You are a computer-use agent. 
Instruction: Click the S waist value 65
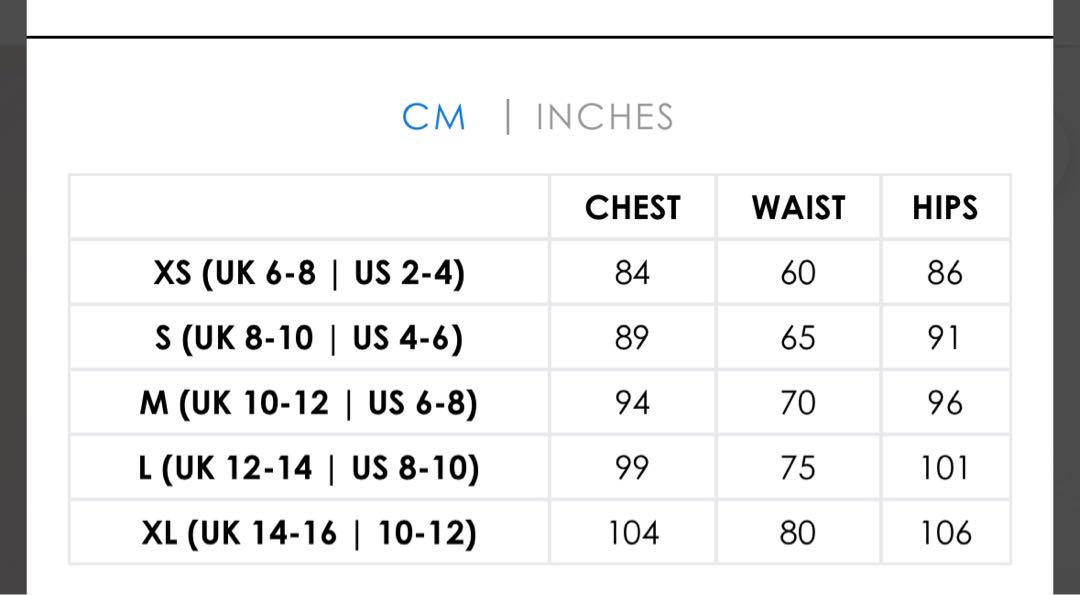pyautogui.click(x=798, y=338)
